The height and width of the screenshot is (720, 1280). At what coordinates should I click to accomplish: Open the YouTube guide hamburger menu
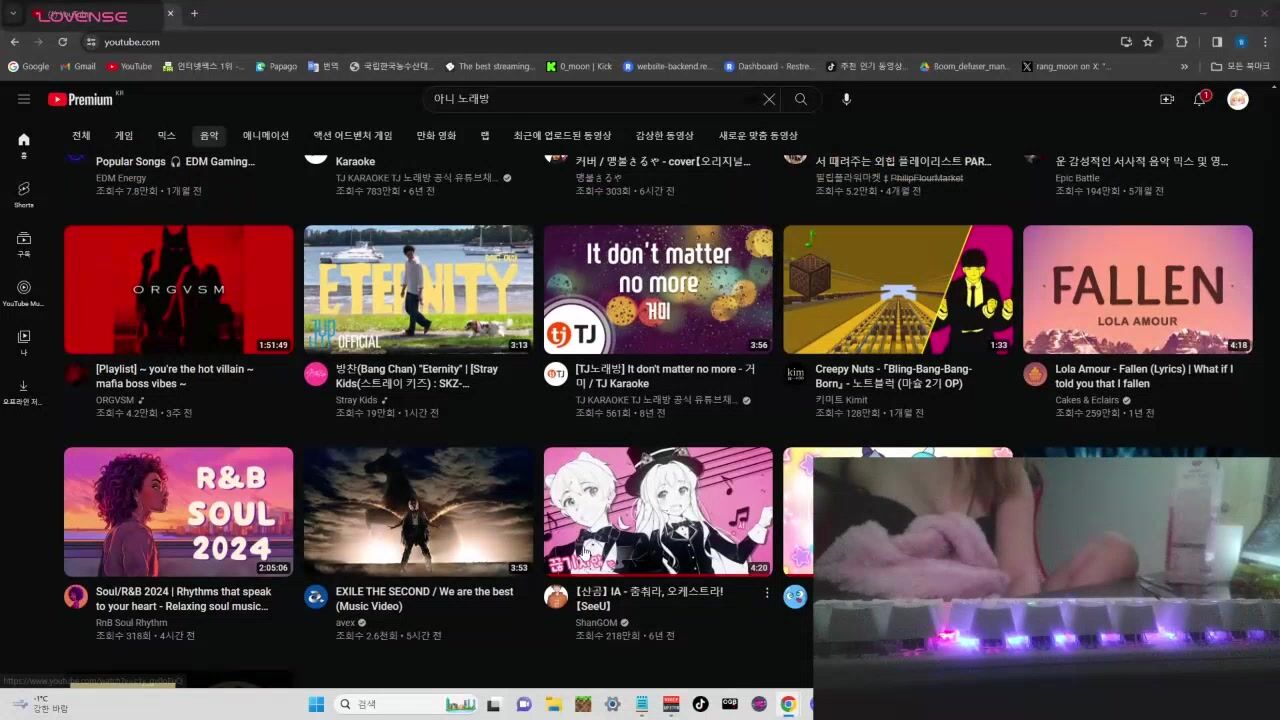(24, 99)
